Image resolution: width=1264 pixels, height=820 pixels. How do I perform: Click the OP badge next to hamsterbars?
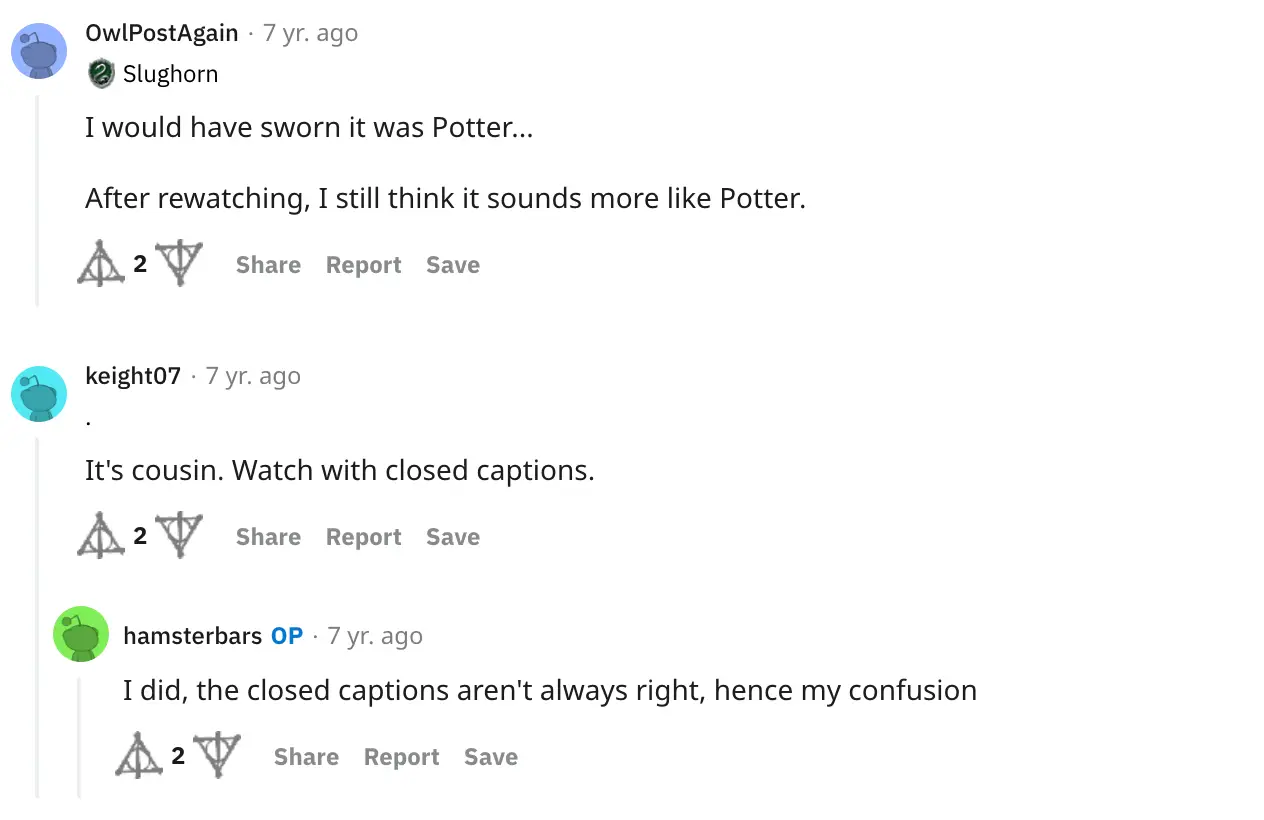coord(287,635)
